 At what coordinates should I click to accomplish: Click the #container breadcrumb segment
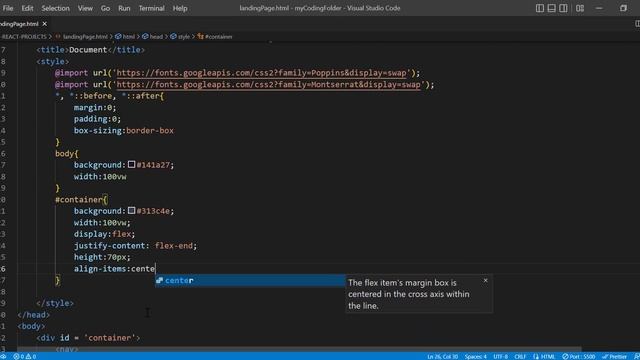click(x=215, y=37)
